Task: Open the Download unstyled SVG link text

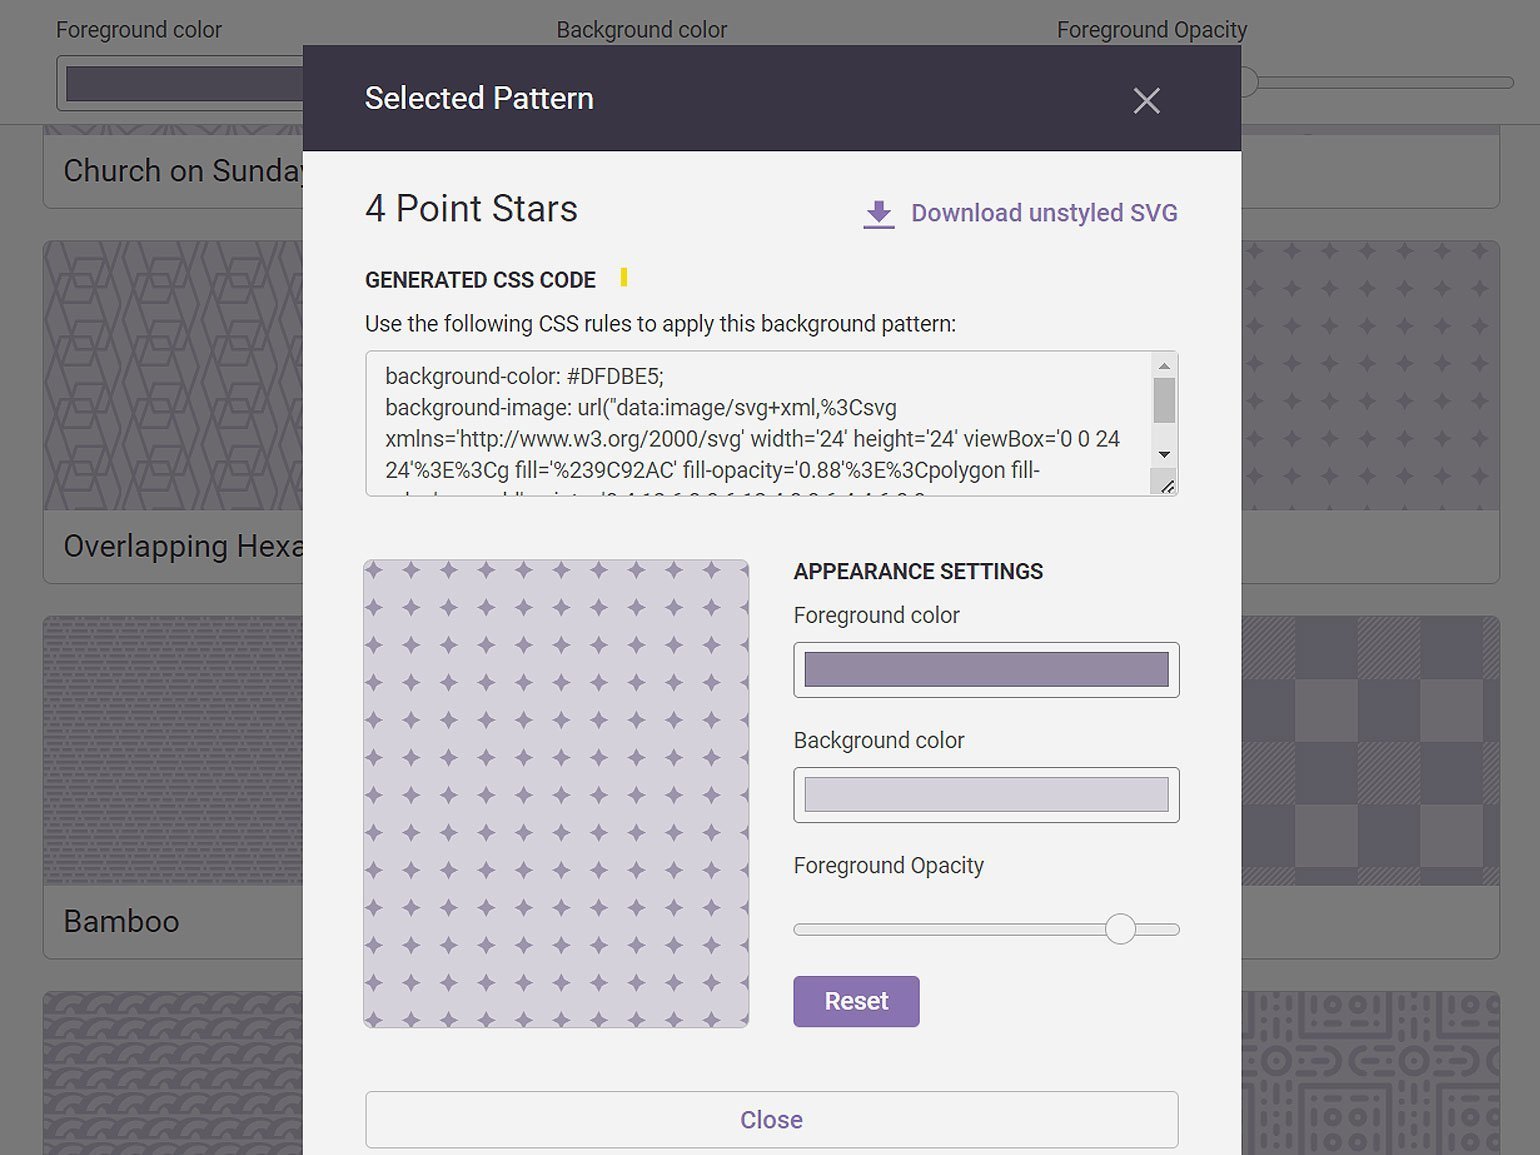Action: [x=1043, y=213]
